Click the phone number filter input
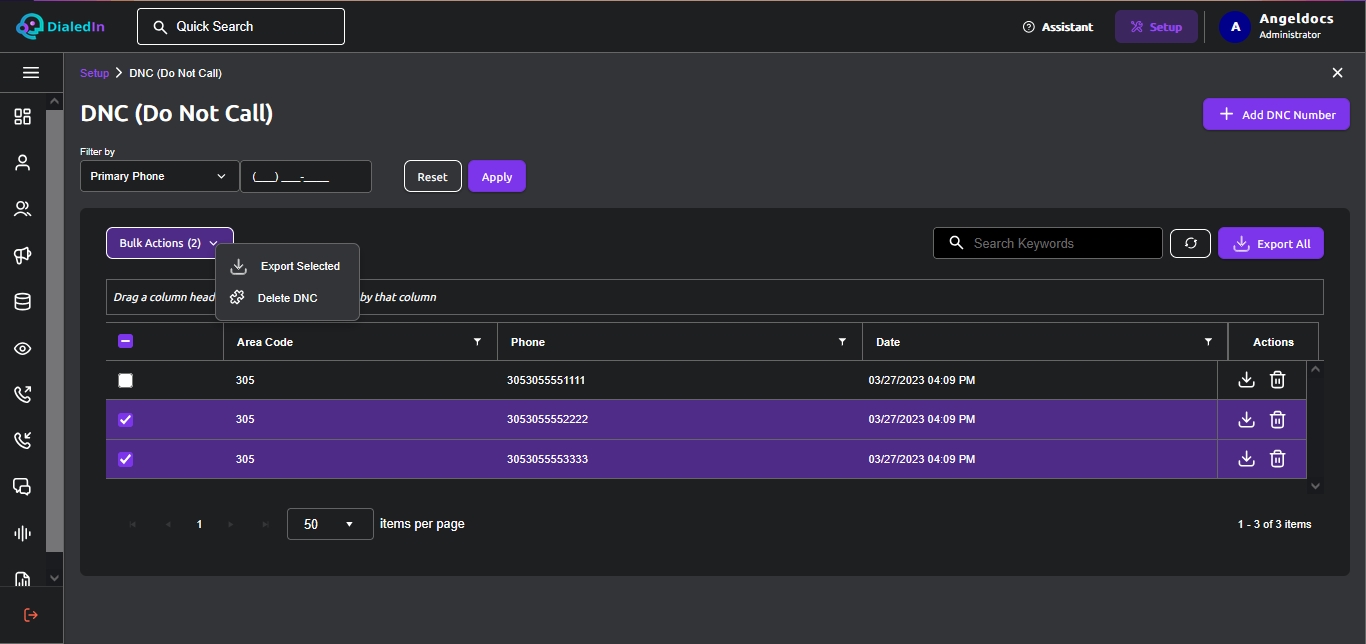 (306, 176)
